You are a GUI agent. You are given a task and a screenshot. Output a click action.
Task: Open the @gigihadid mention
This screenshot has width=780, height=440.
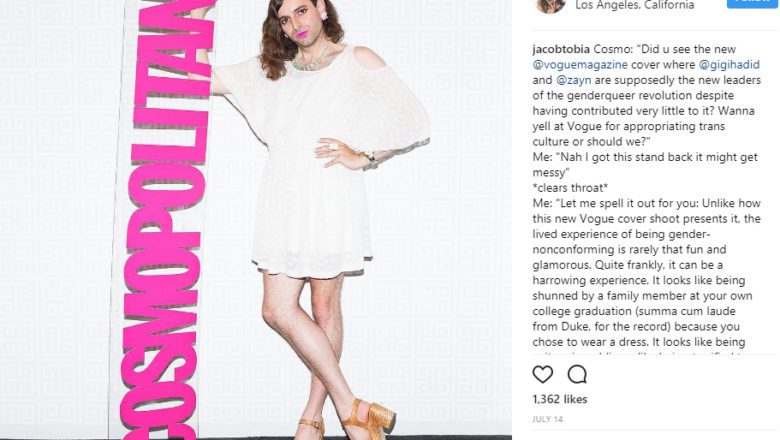click(729, 65)
